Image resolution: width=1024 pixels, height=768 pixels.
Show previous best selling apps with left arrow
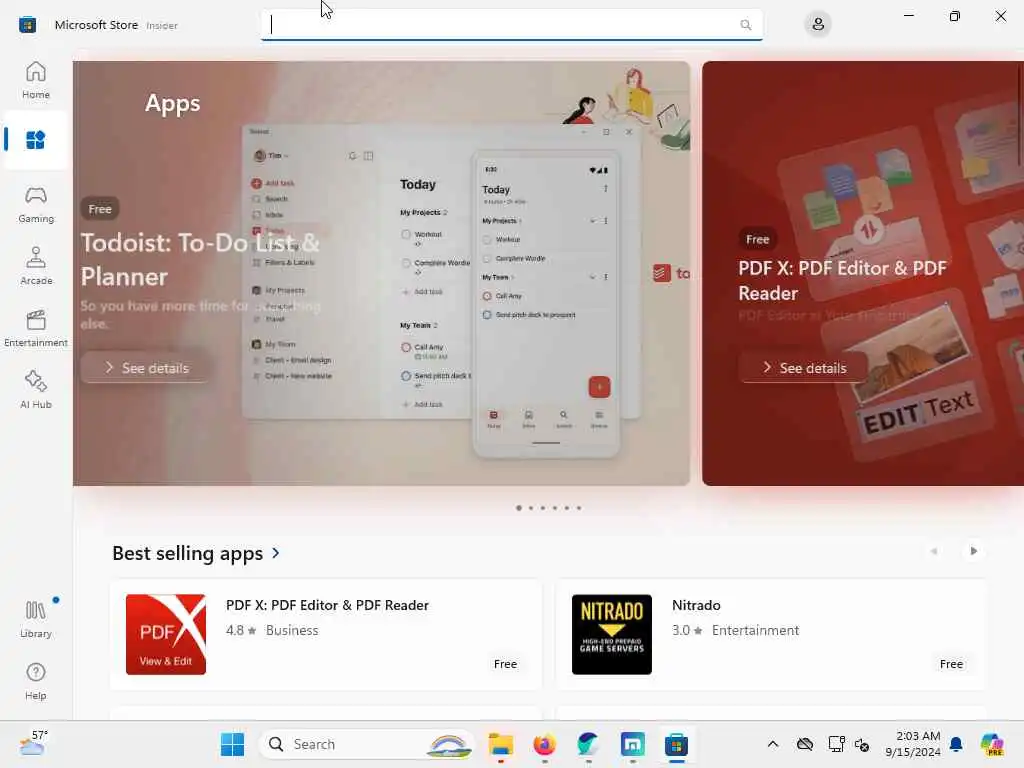tap(934, 551)
